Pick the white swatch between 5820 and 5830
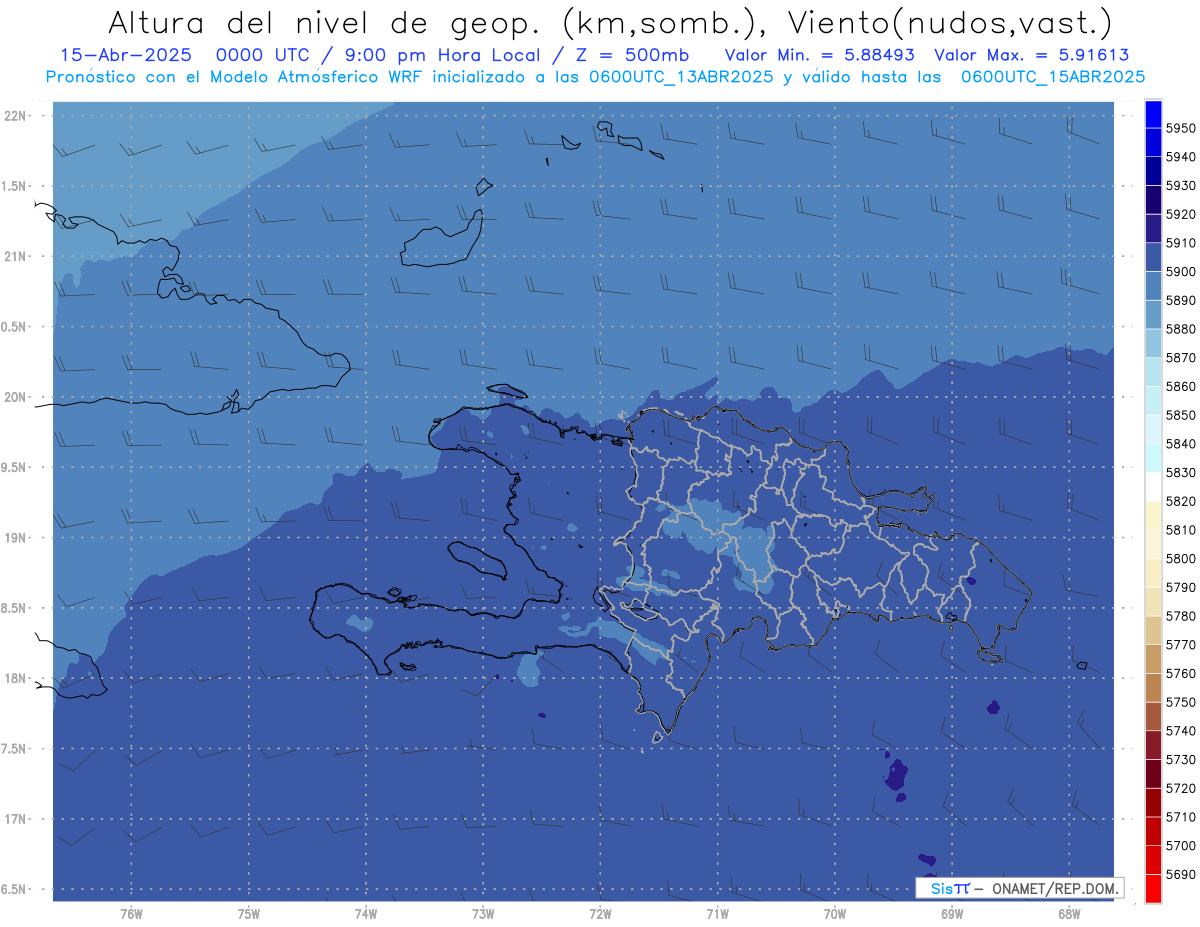Viewport: 1200px width, 927px height. click(x=1153, y=487)
